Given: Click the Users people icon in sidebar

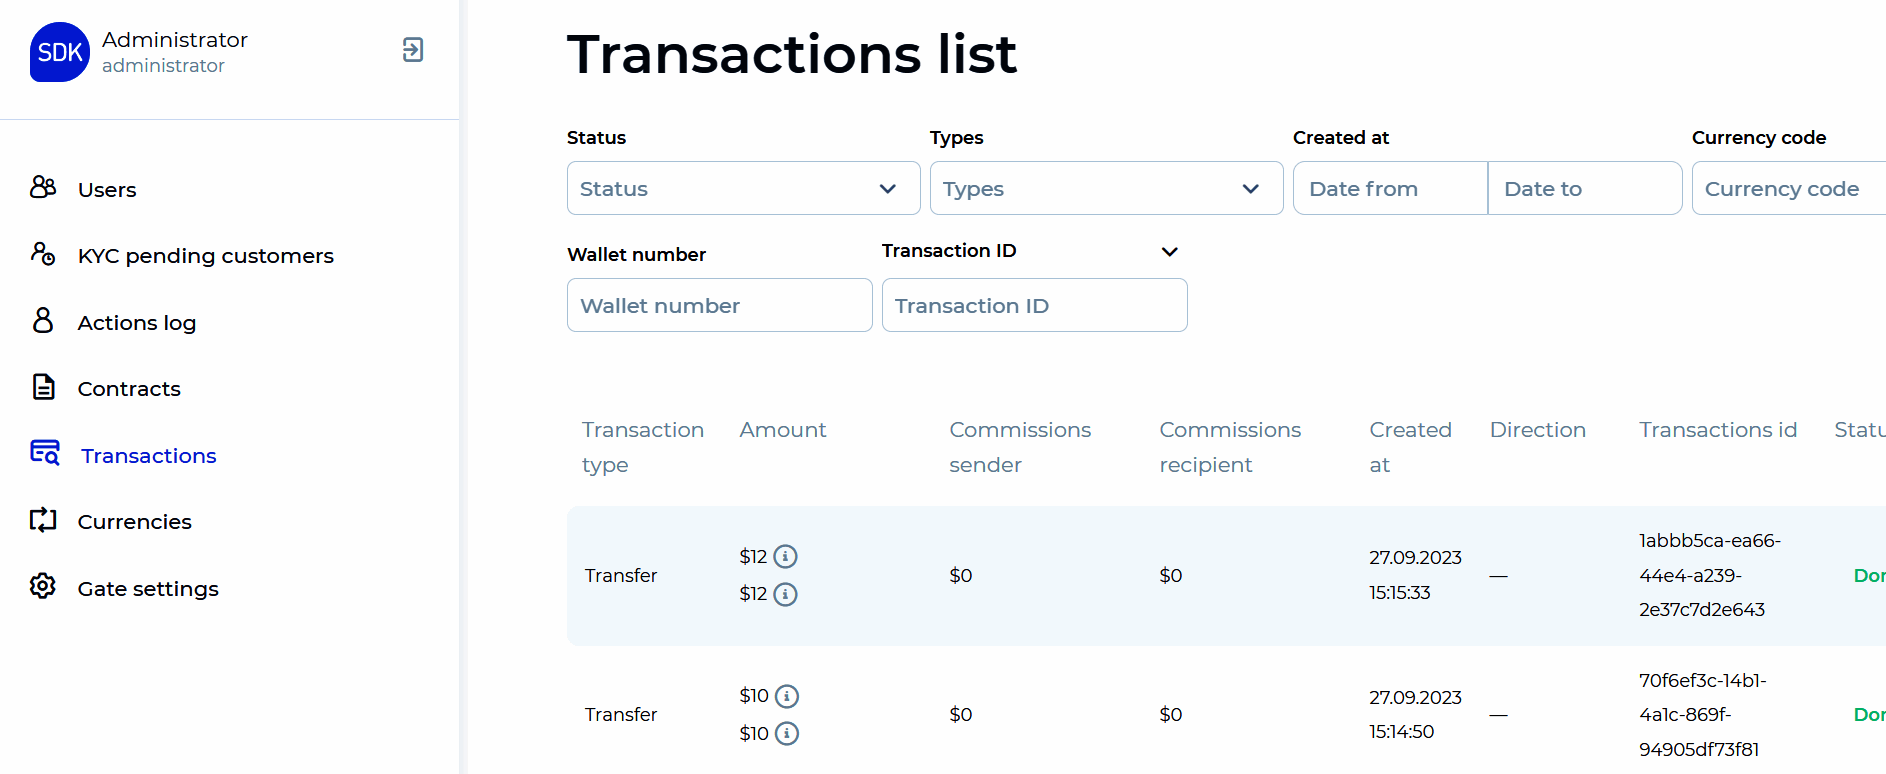Looking at the screenshot, I should click(43, 187).
